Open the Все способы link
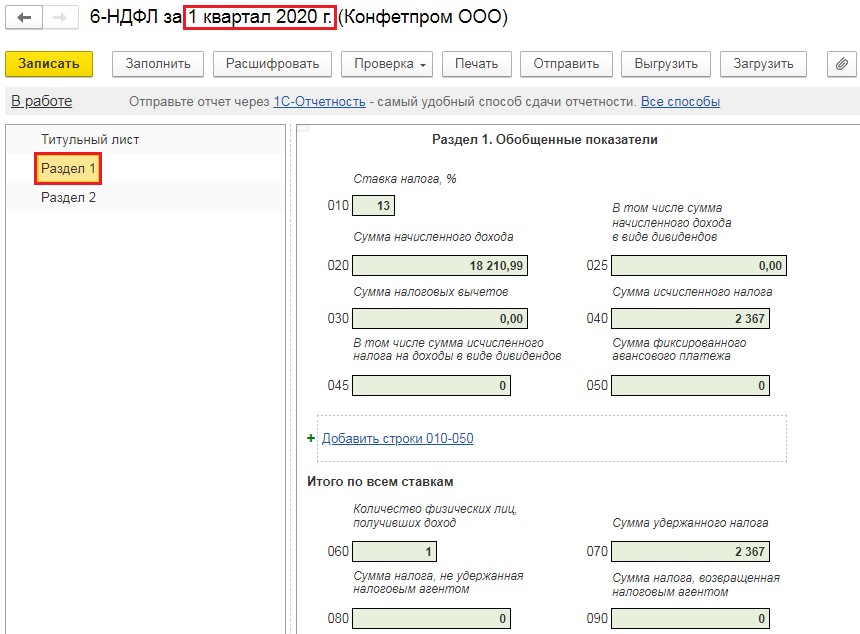This screenshot has width=860, height=634. 680,101
